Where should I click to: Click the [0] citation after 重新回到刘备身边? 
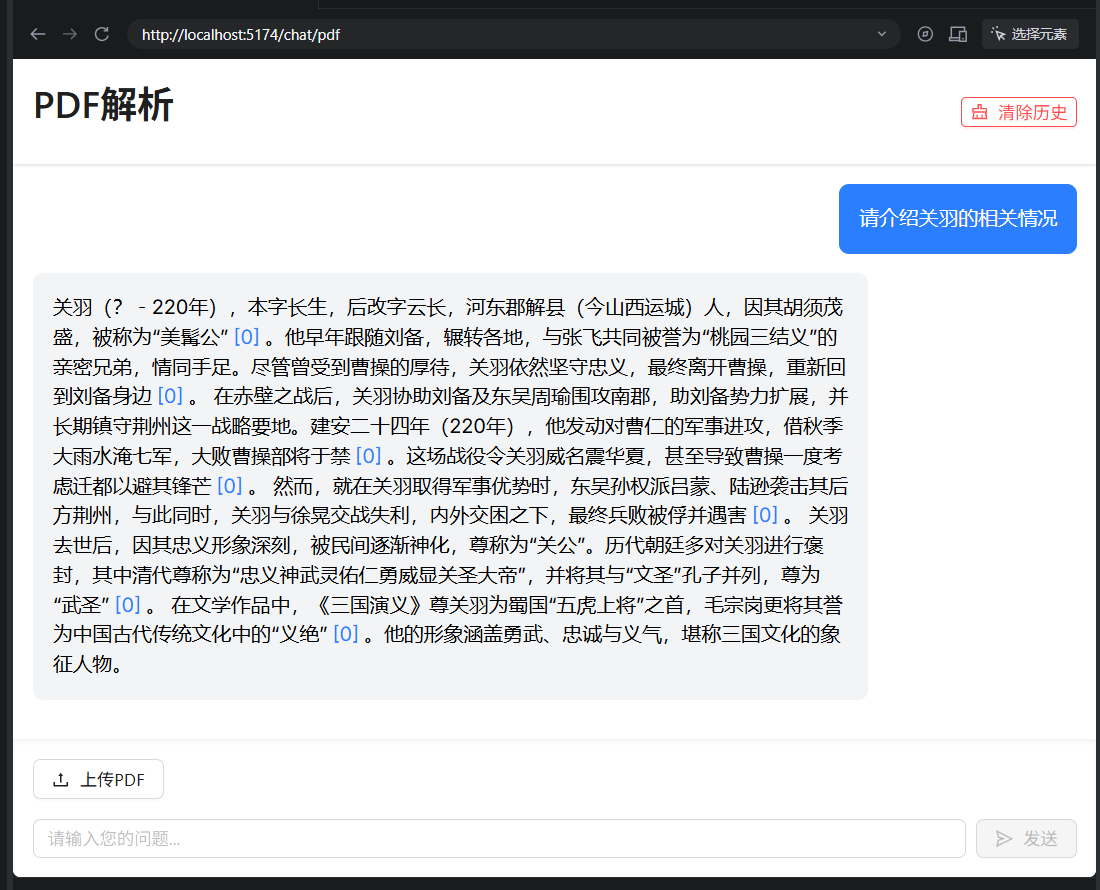tap(168, 396)
